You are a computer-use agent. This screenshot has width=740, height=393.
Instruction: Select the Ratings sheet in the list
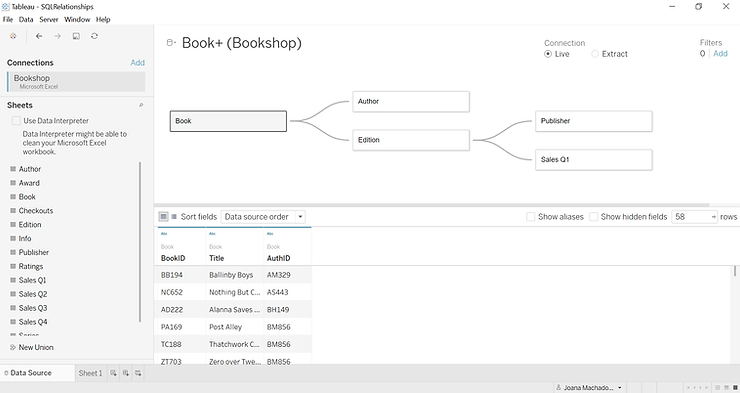31,266
